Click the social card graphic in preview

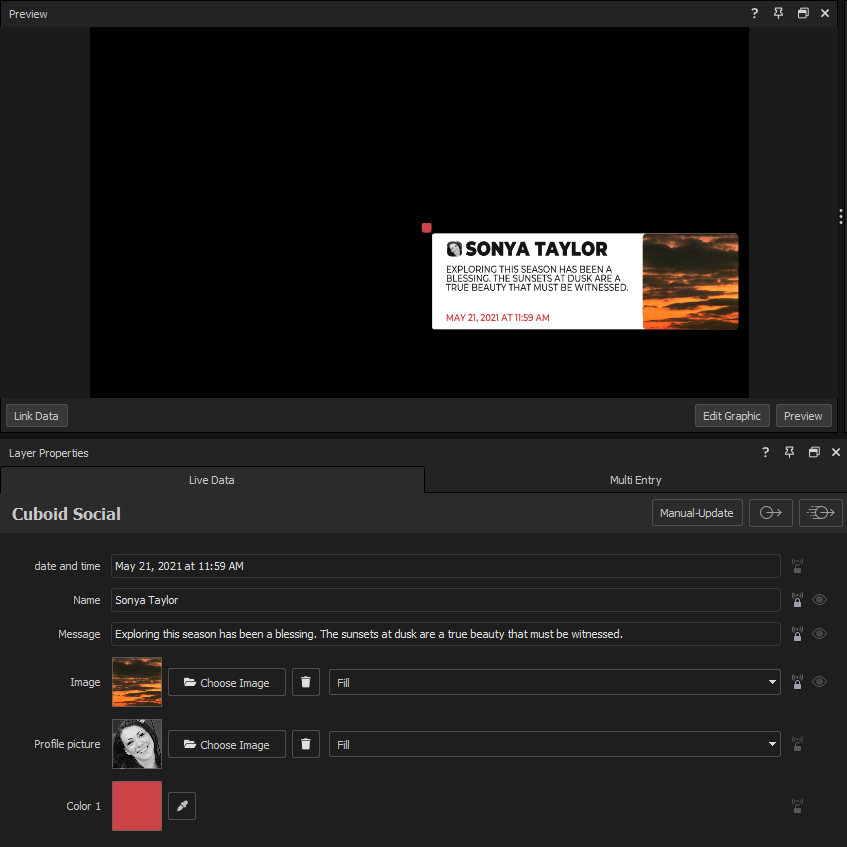pos(585,281)
